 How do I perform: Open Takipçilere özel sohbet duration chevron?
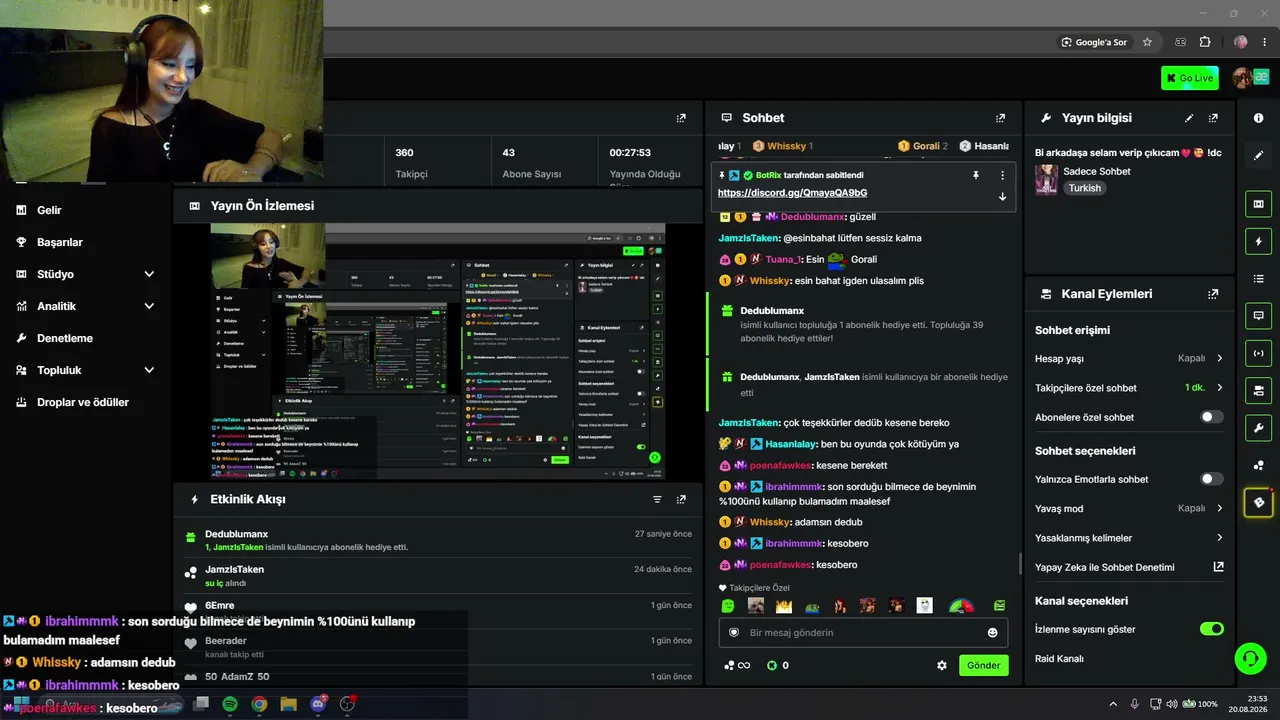(1219, 388)
